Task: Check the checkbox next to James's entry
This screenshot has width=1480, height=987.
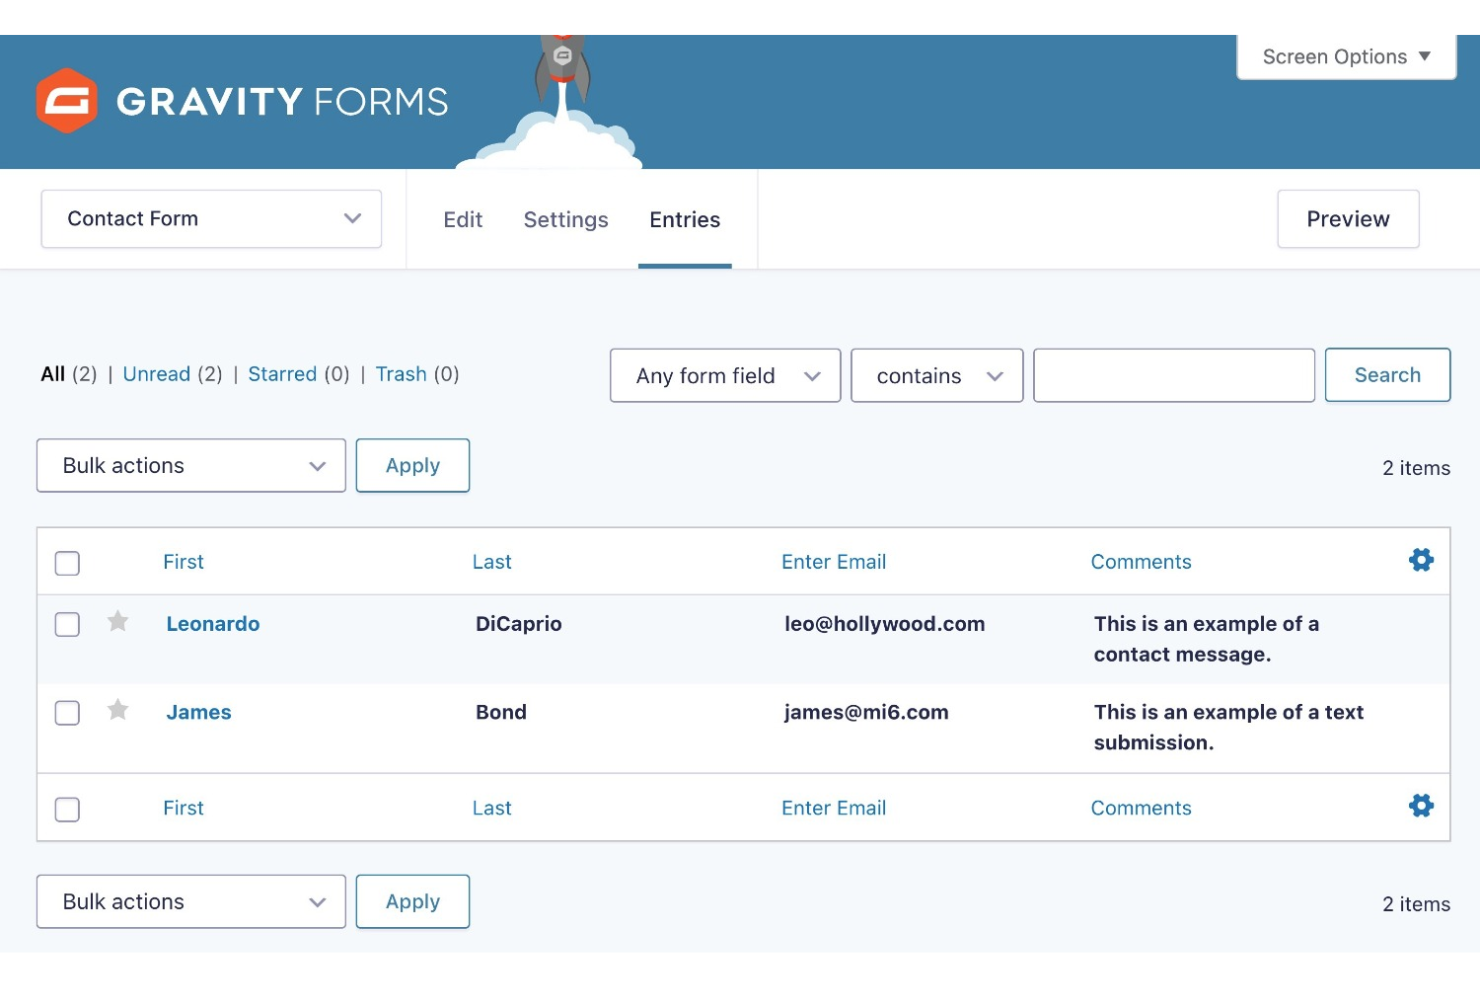Action: point(67,712)
